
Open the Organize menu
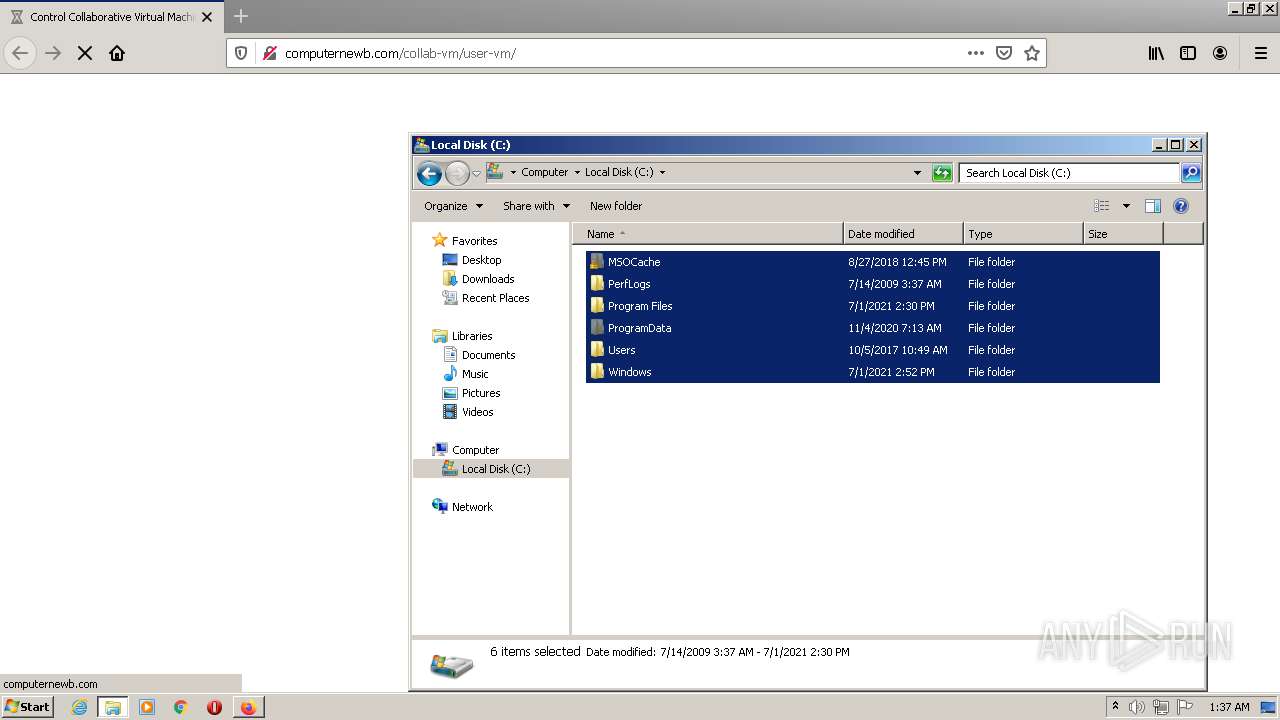(x=453, y=206)
